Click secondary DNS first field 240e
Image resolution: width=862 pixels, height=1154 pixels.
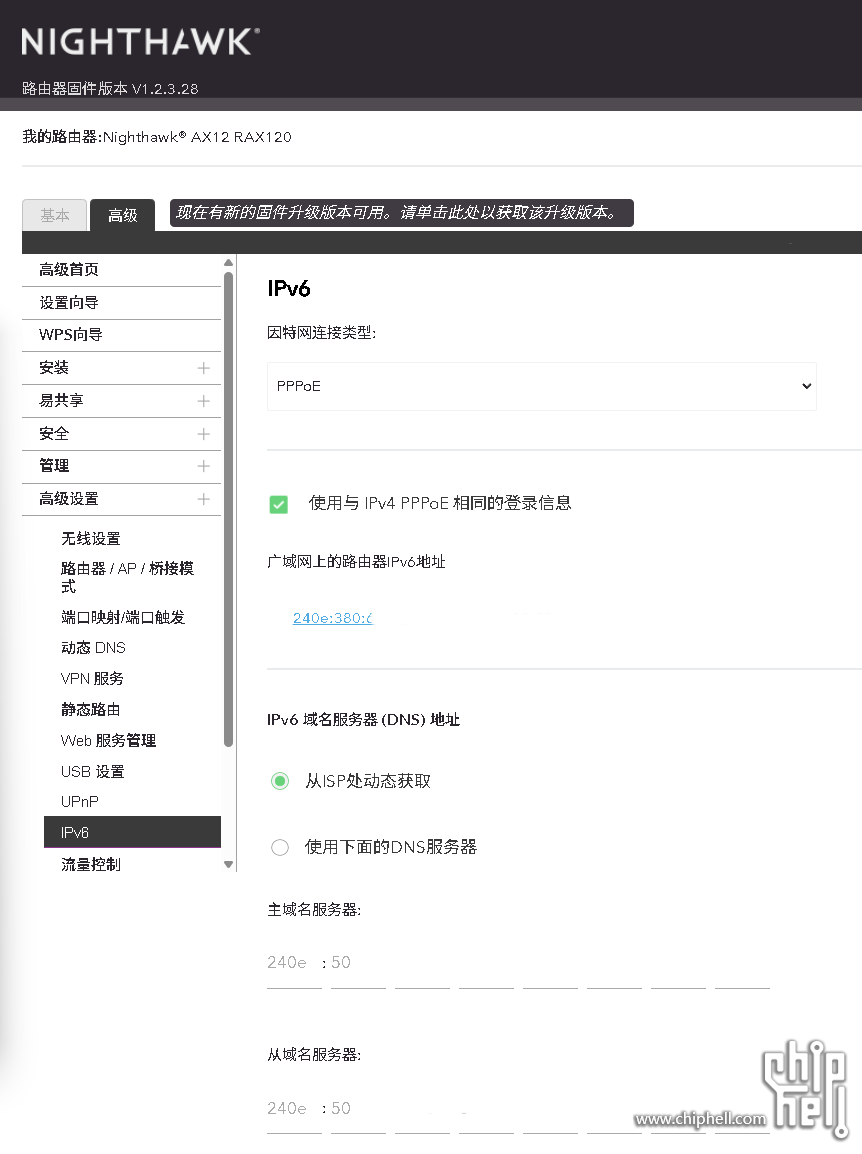tap(294, 1110)
